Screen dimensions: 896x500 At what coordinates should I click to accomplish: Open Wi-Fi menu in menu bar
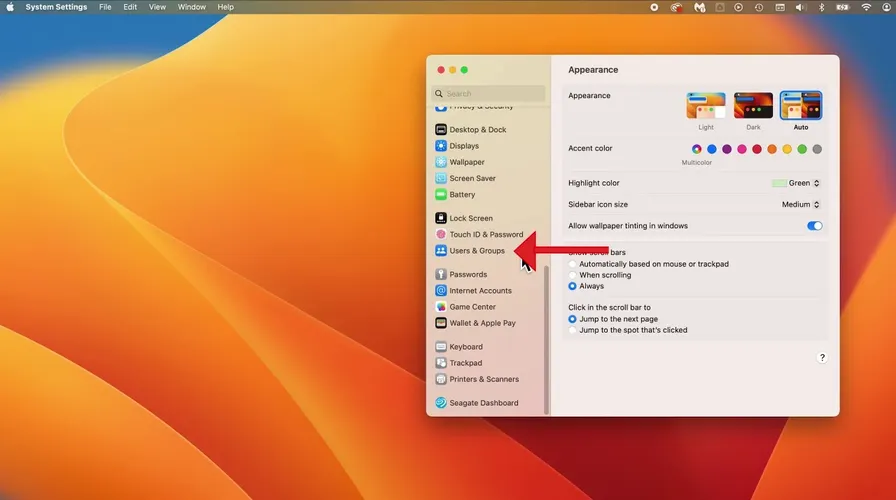pos(866,7)
